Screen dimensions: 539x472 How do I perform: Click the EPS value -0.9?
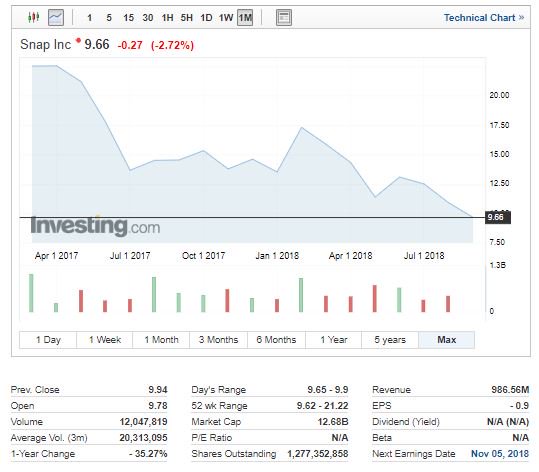click(519, 406)
